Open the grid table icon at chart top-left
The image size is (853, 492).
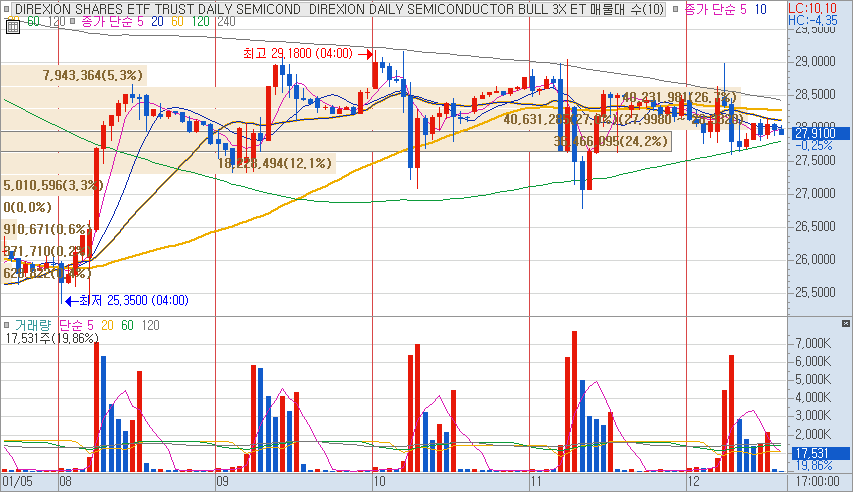point(13,27)
